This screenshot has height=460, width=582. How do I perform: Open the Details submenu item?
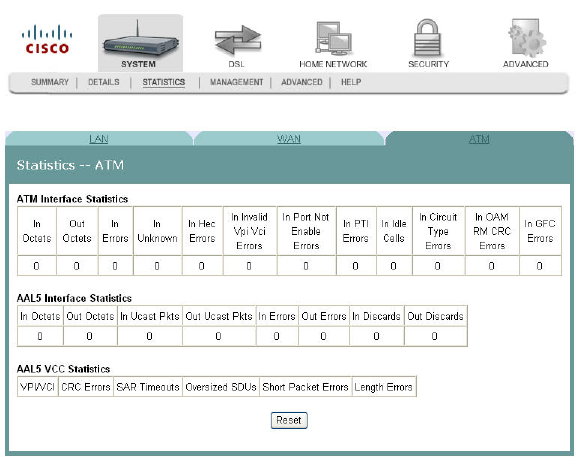[x=104, y=82]
